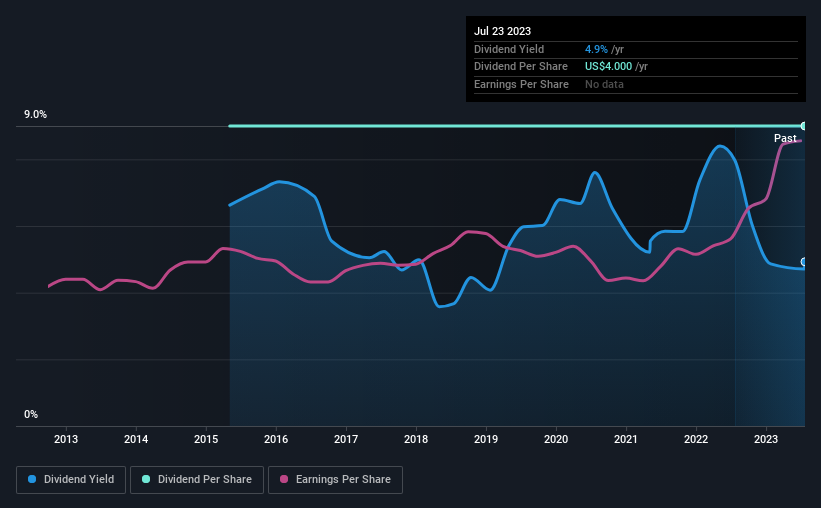Click the 9.0% y-axis label
This screenshot has width=821, height=508.
tap(35, 114)
